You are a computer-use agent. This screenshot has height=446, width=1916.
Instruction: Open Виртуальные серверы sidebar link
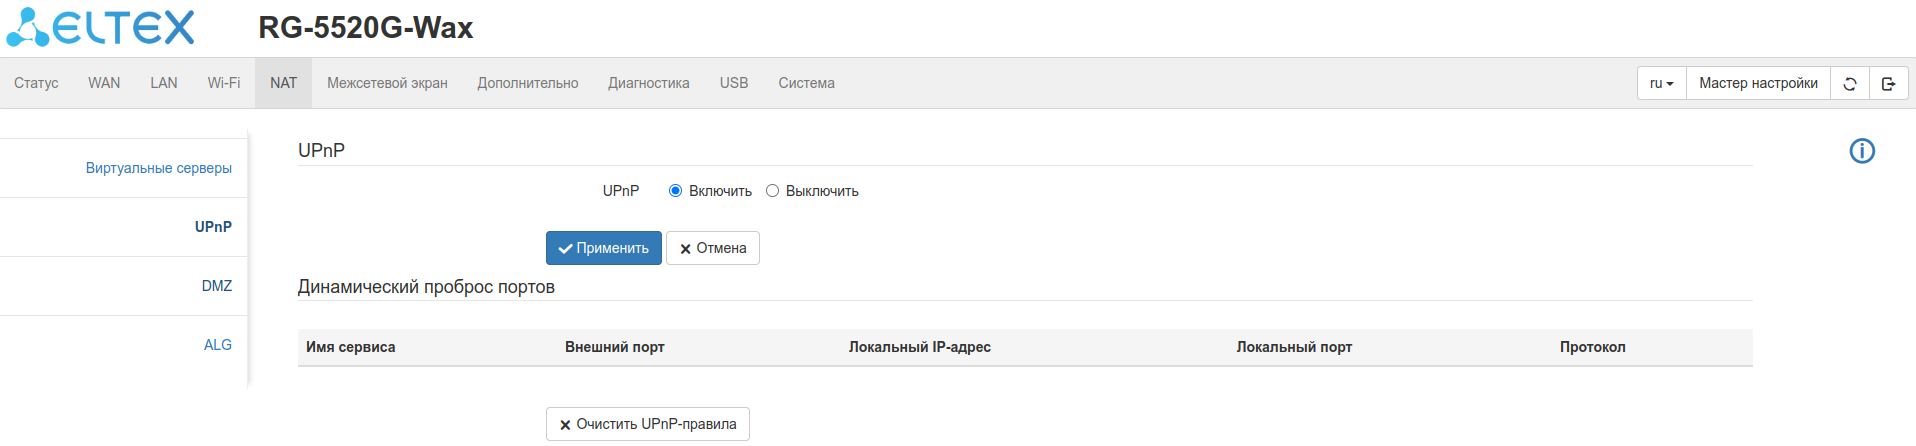(158, 168)
